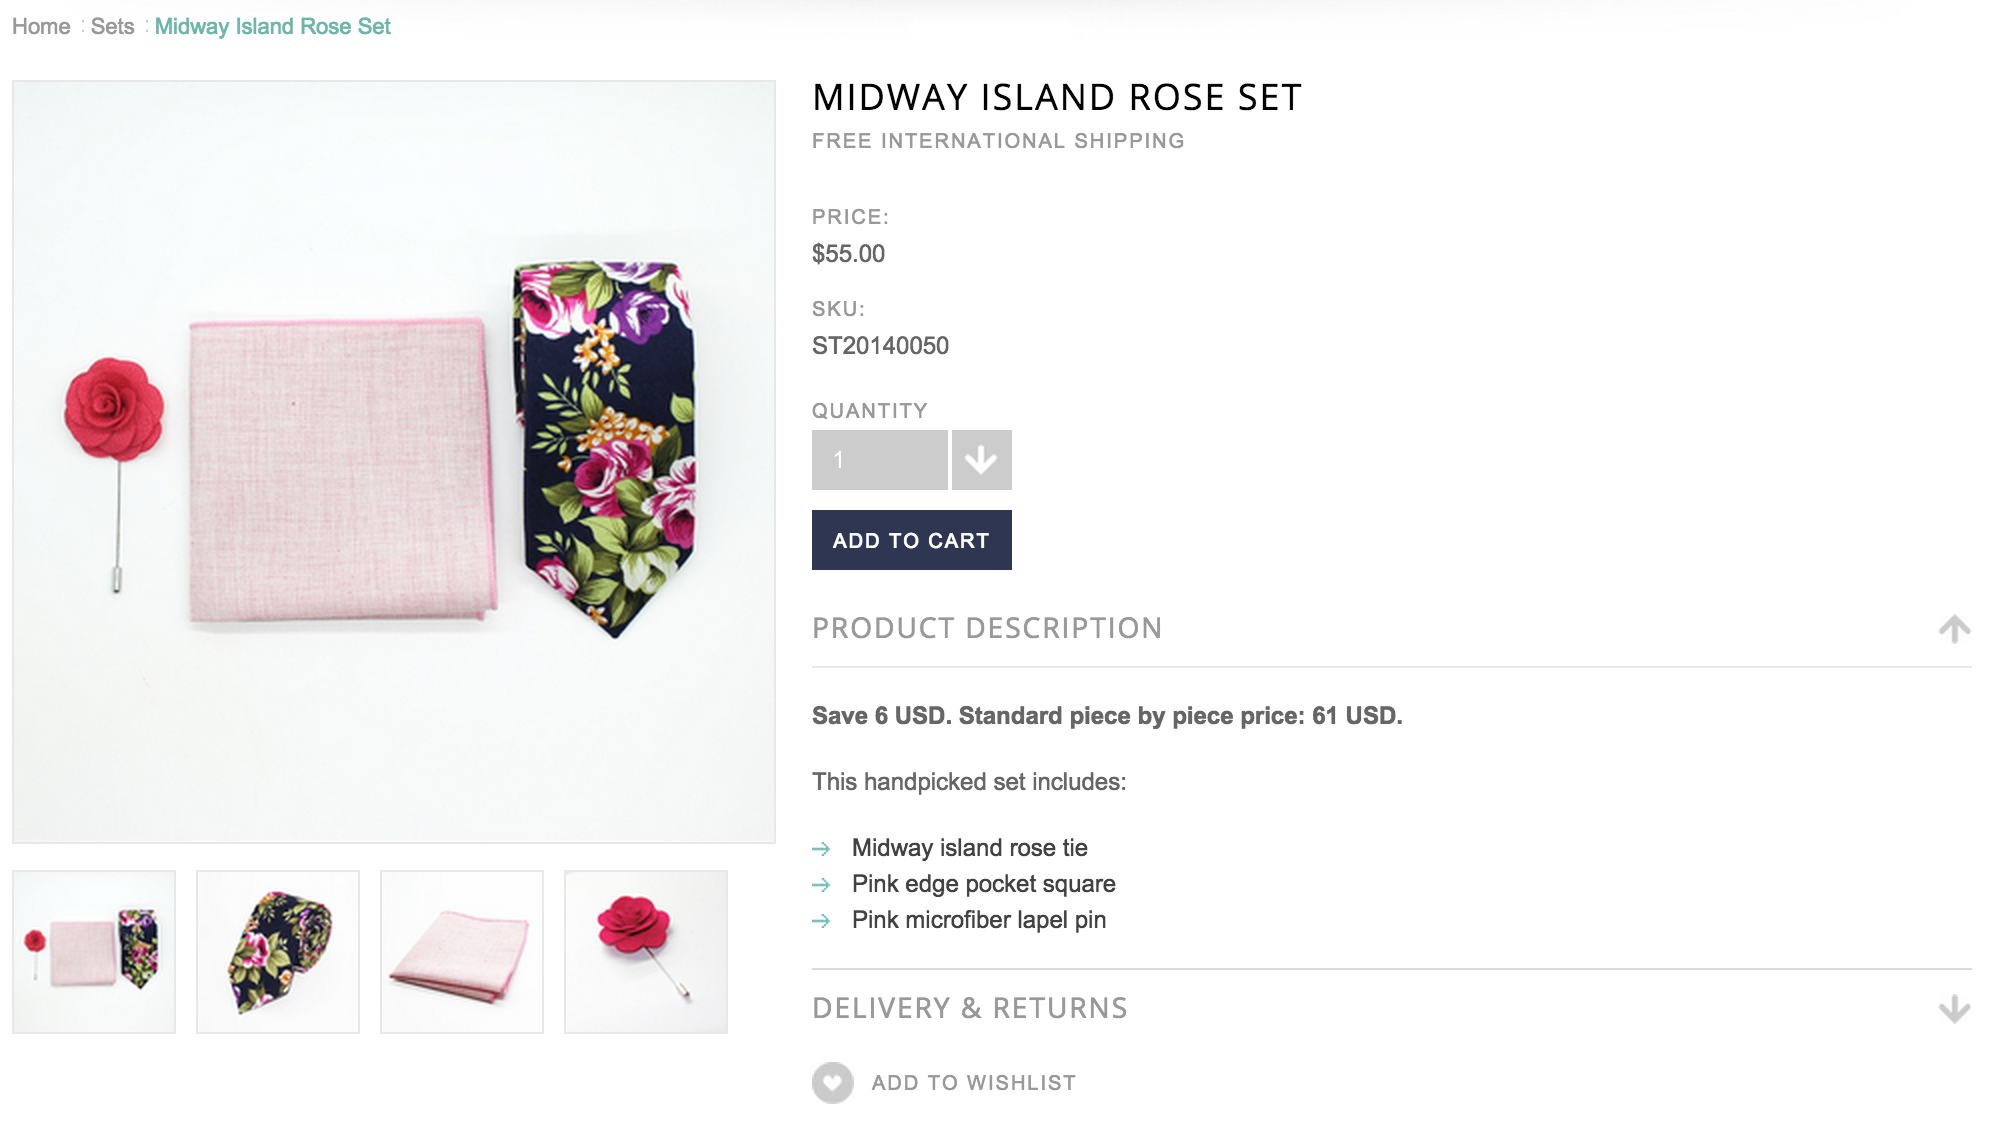Click the Midway Island Rose Set breadcrumb

[272, 27]
